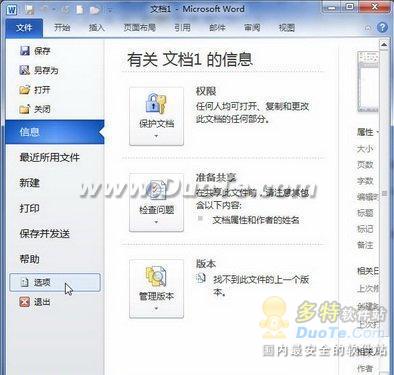The image size is (394, 375).
Task: Select 新建 (New) in the left menu
Action: 29,183
